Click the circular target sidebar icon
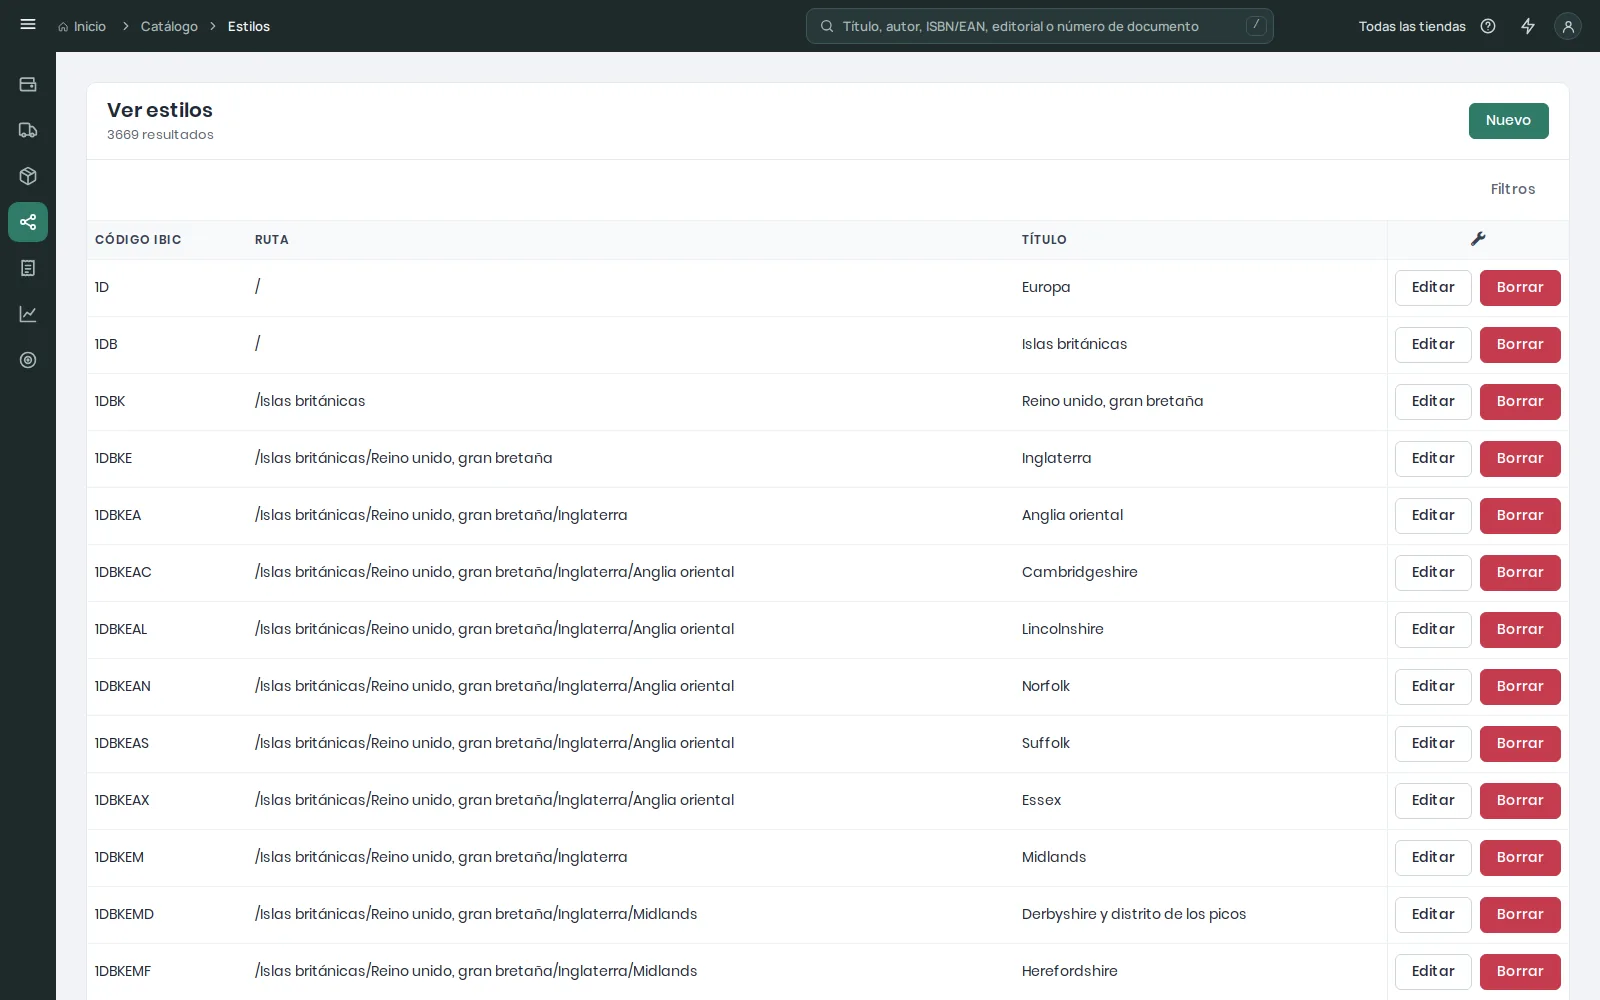This screenshot has height=1000, width=1600. click(28, 360)
